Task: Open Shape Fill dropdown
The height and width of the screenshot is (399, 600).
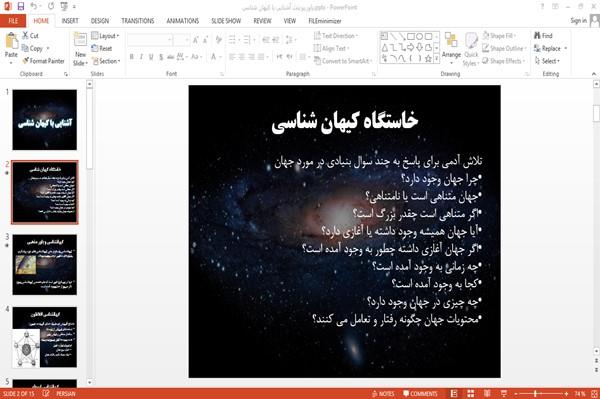Action: point(499,36)
